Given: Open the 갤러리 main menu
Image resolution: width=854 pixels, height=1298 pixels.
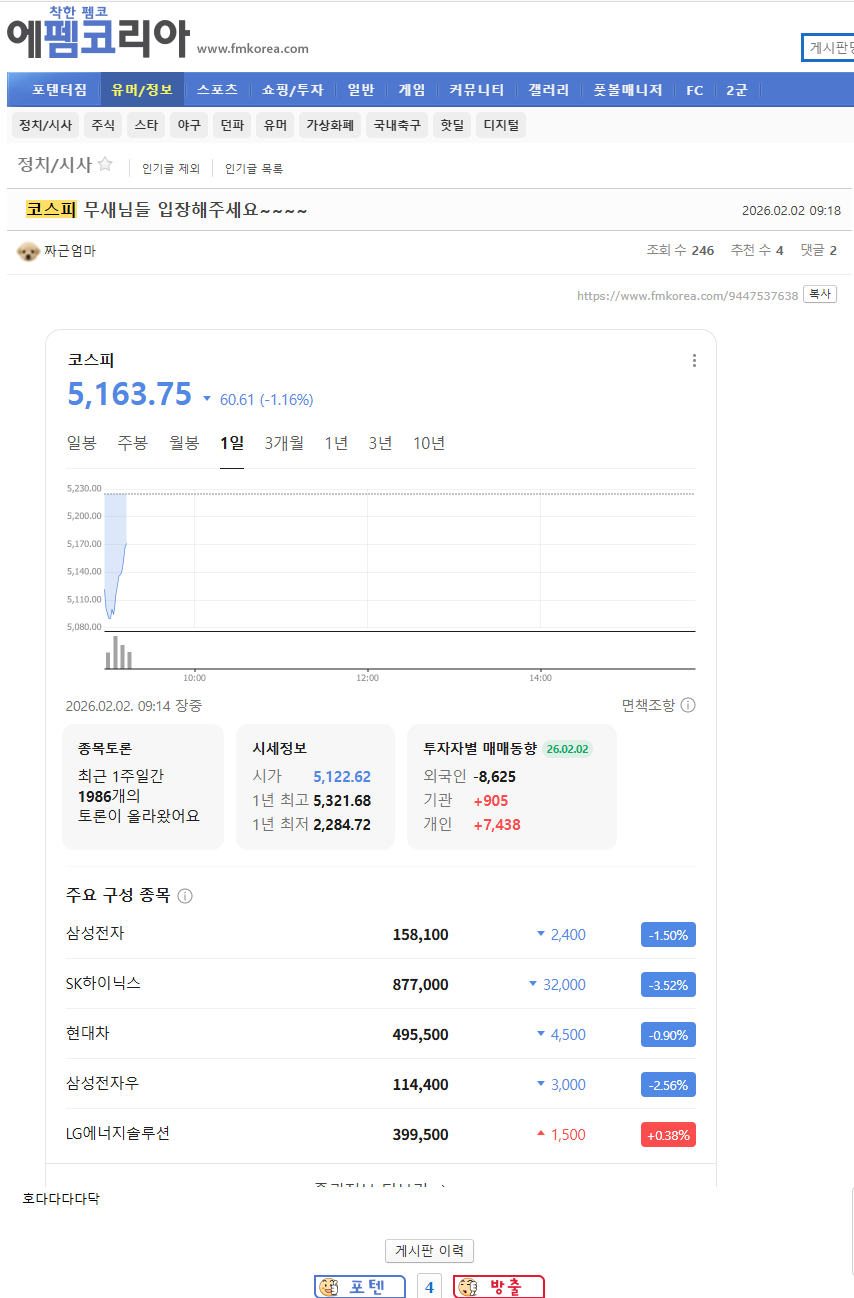Looking at the screenshot, I should tap(549, 90).
